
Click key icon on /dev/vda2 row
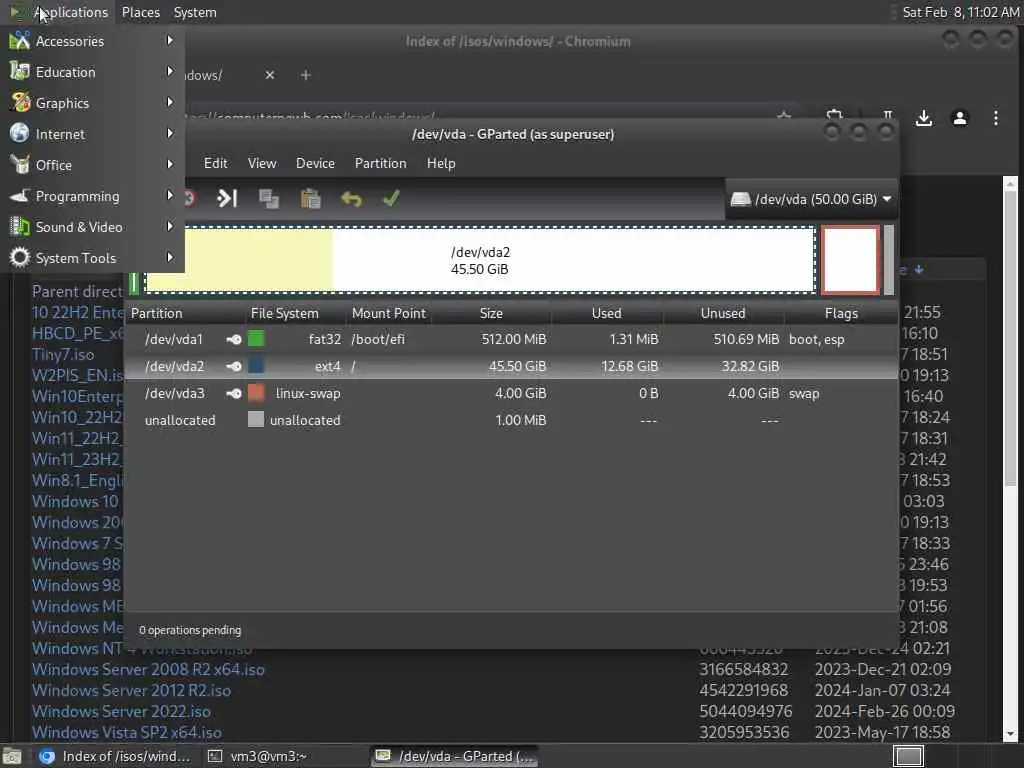pyautogui.click(x=234, y=366)
